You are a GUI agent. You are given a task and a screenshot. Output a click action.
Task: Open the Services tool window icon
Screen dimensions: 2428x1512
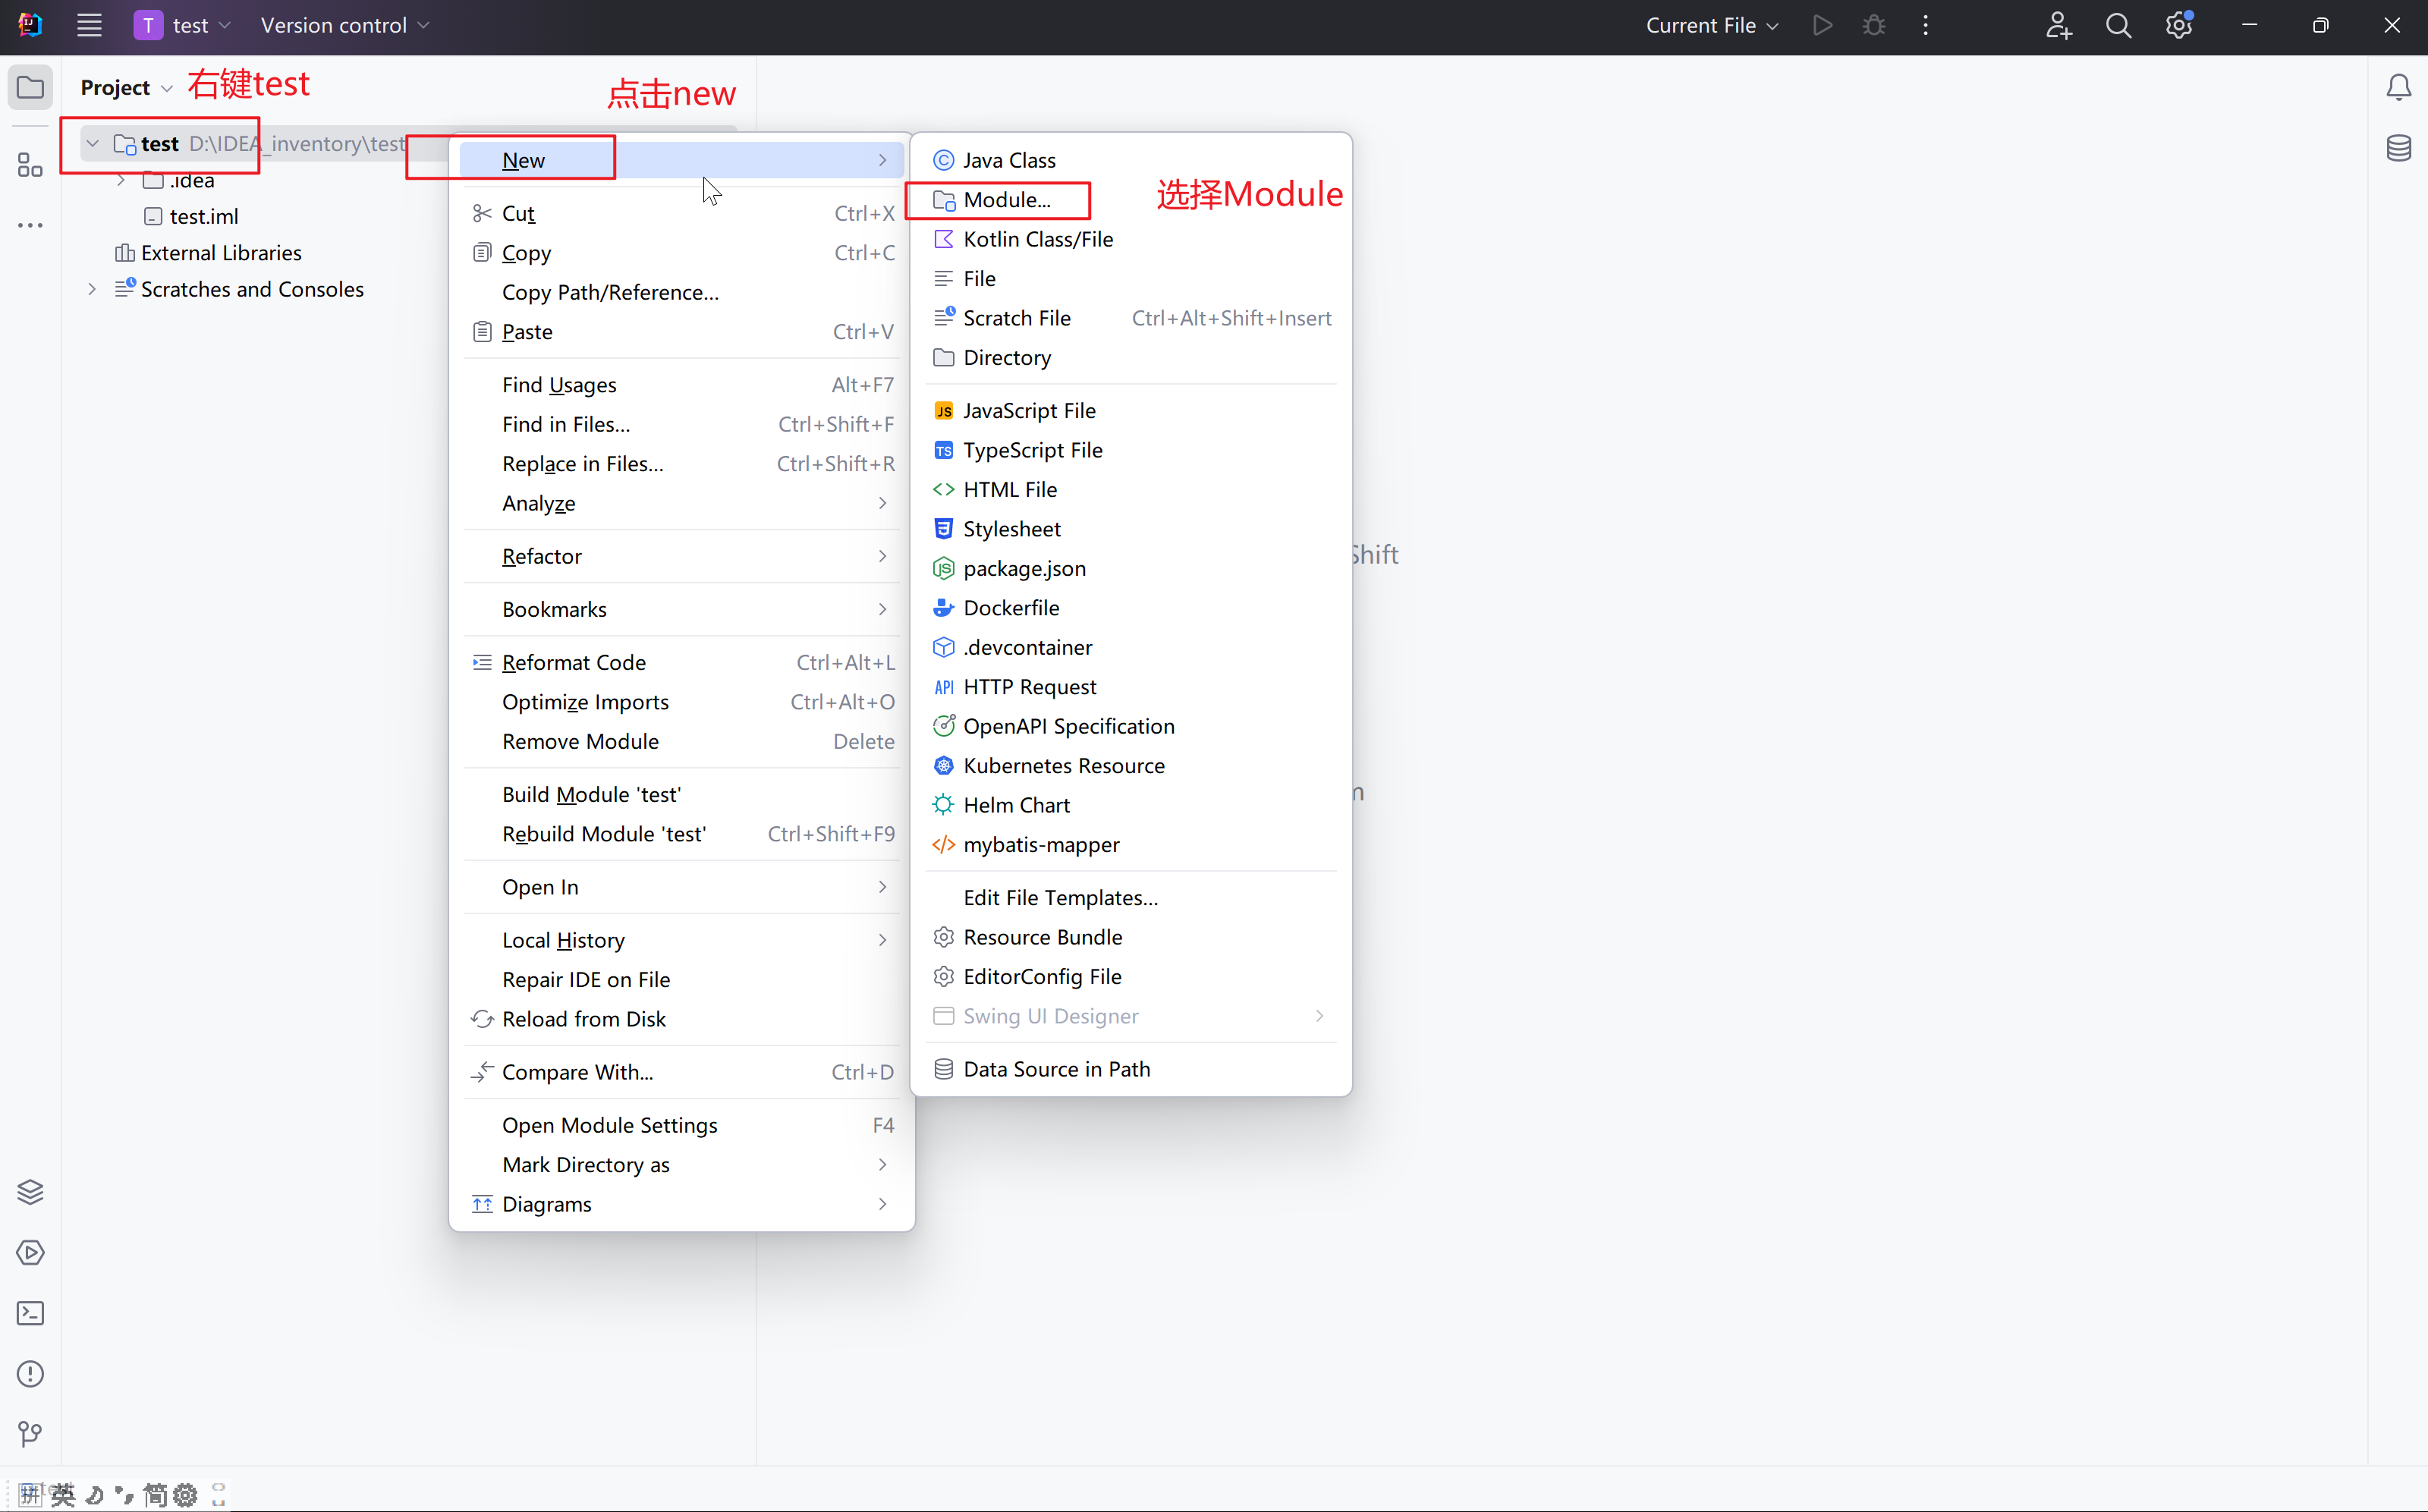tap(30, 1252)
